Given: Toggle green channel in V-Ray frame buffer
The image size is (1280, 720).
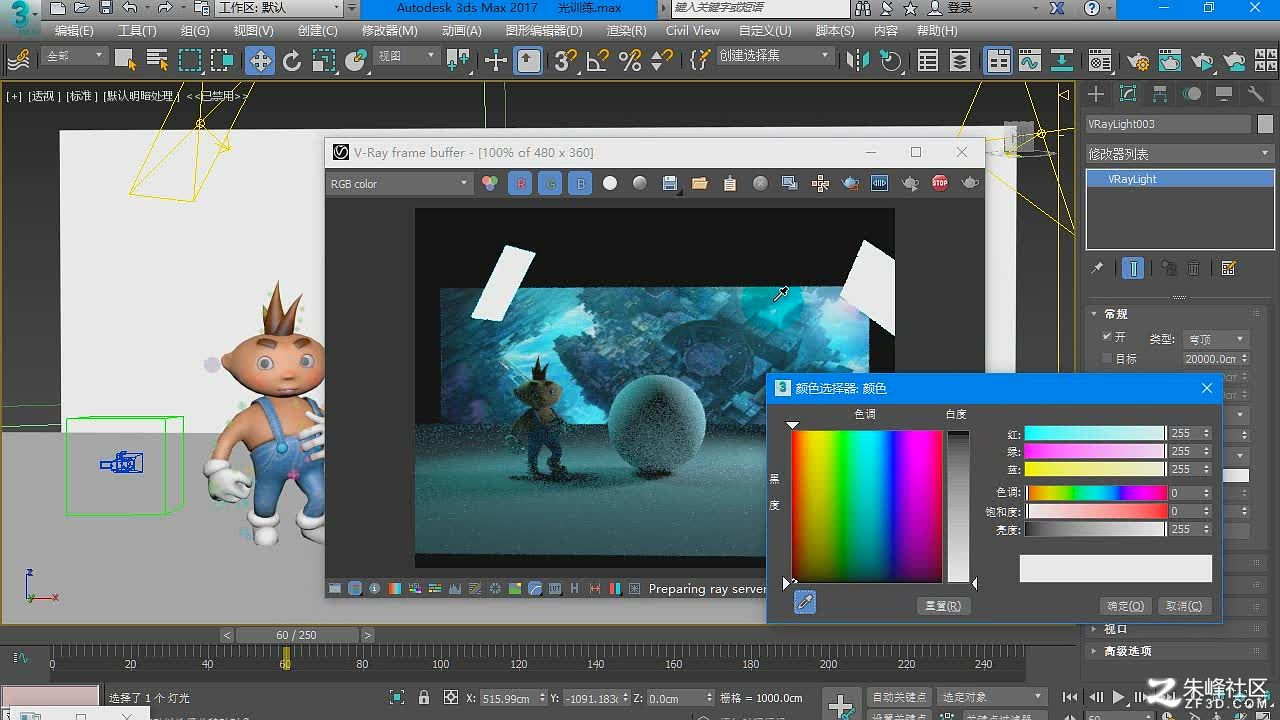Looking at the screenshot, I should pyautogui.click(x=550, y=183).
